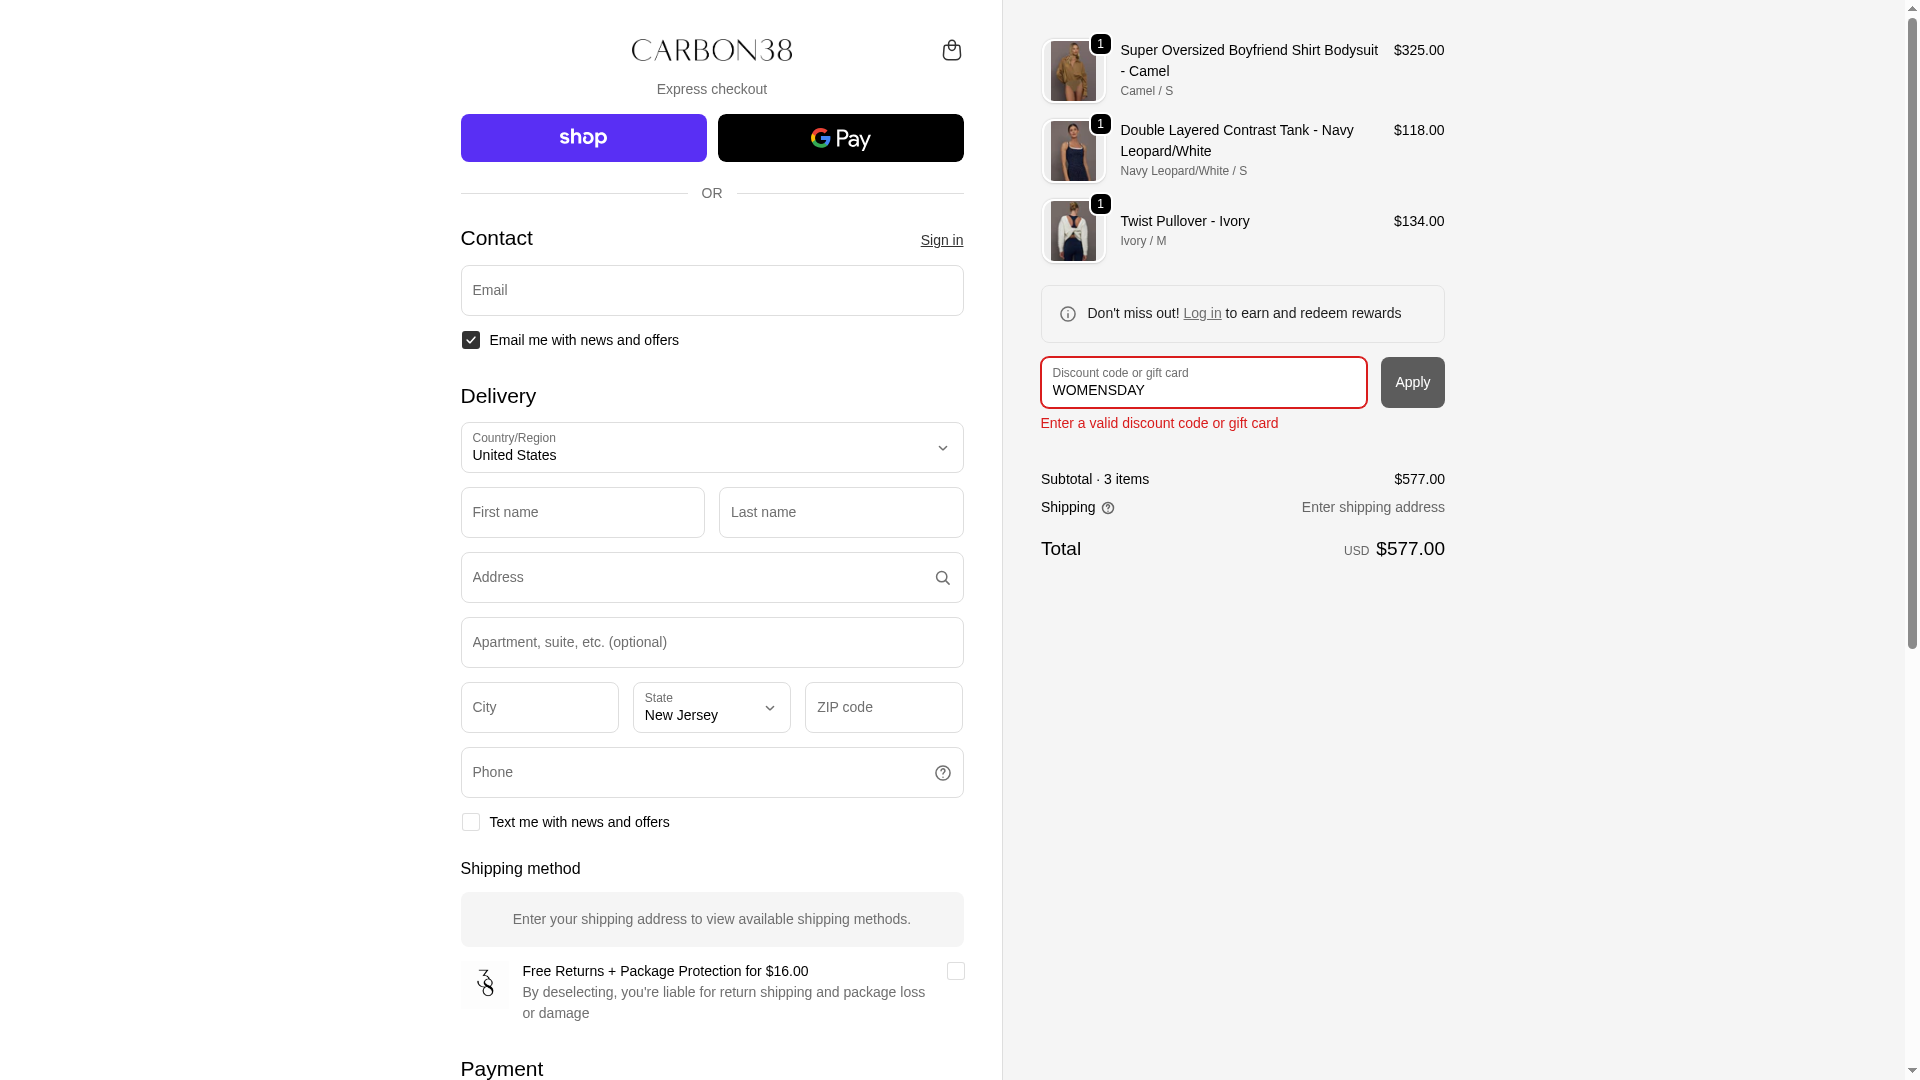This screenshot has width=1920, height=1080.
Task: Click the Super Oversized Boyfriend Shirt Bodysuit thumbnail
Action: click(x=1073, y=71)
